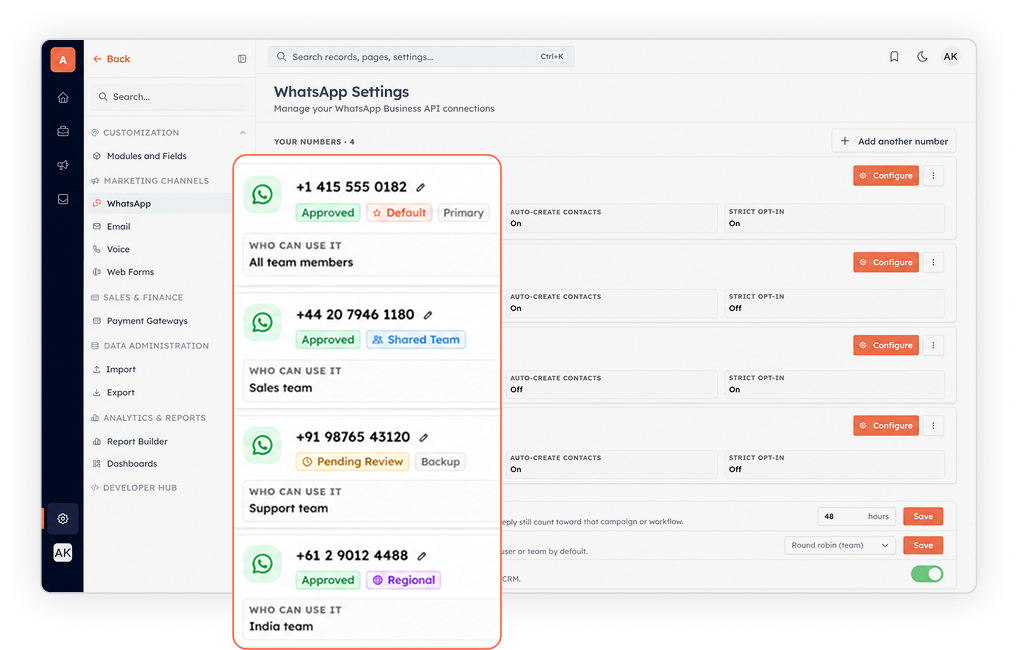The width and height of the screenshot is (1018, 650).
Task: Open Payment Gateways
Action: tap(147, 321)
